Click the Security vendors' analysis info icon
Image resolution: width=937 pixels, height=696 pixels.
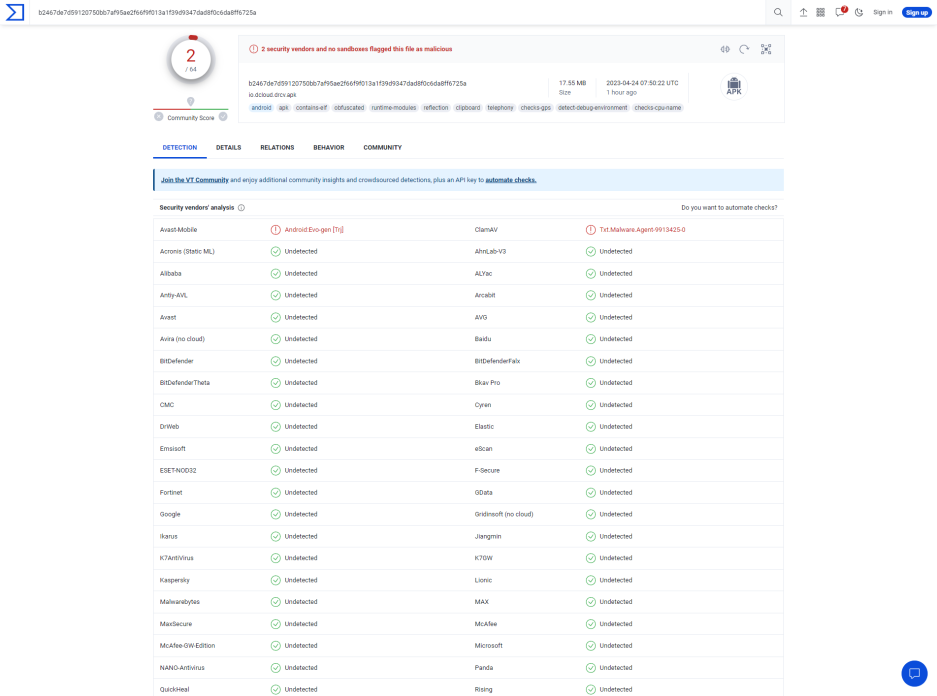tap(241, 208)
